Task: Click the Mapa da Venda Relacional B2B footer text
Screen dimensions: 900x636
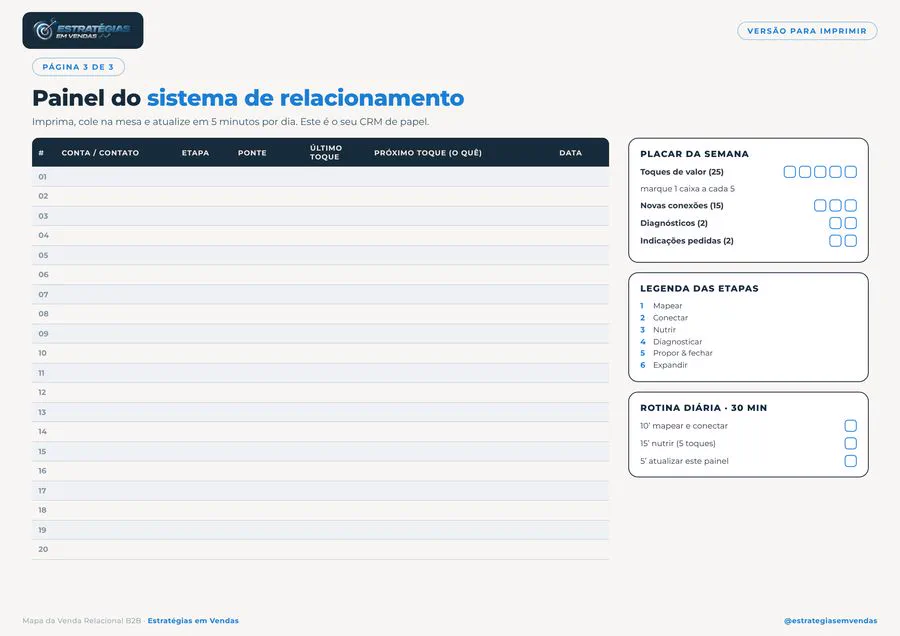Action: pos(82,621)
